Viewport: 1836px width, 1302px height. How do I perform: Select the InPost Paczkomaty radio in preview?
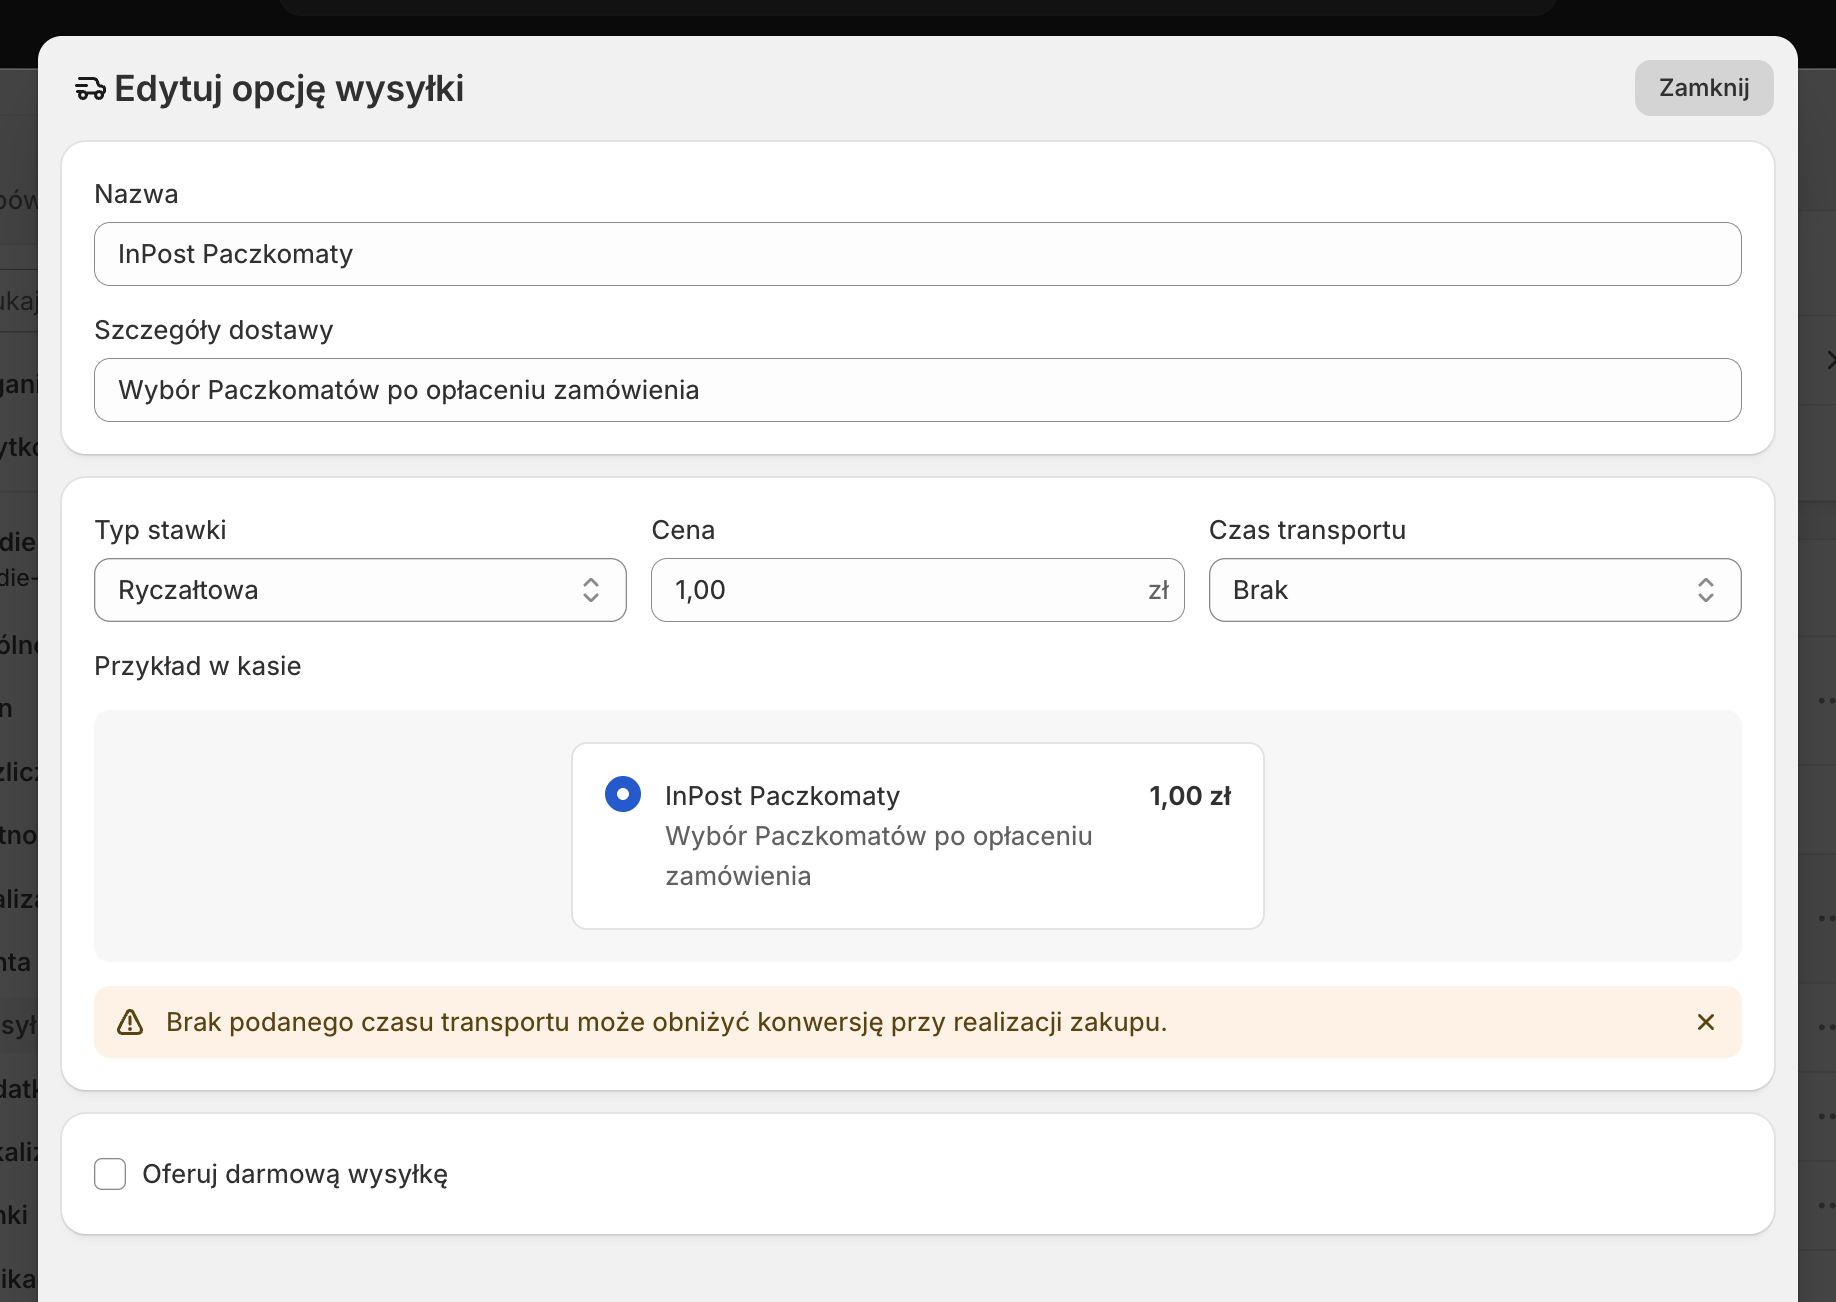(623, 795)
